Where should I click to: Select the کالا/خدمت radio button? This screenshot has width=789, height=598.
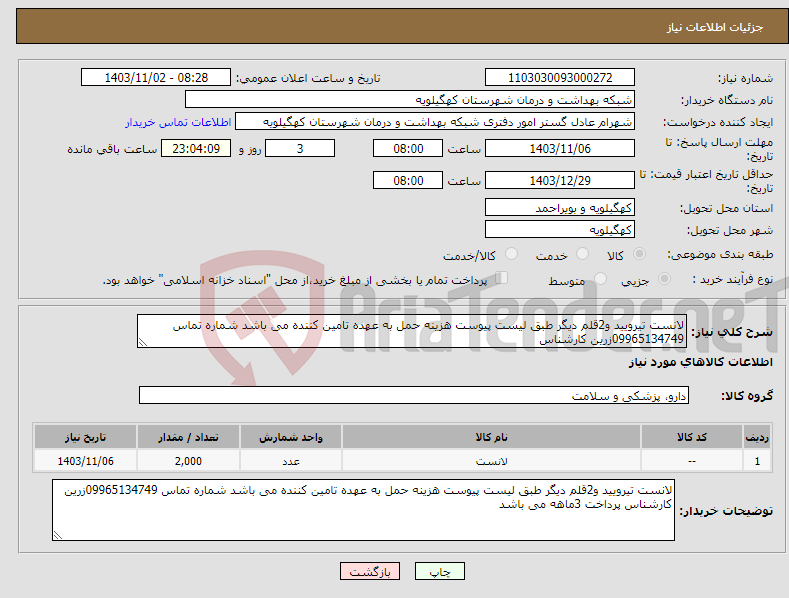click(x=511, y=254)
